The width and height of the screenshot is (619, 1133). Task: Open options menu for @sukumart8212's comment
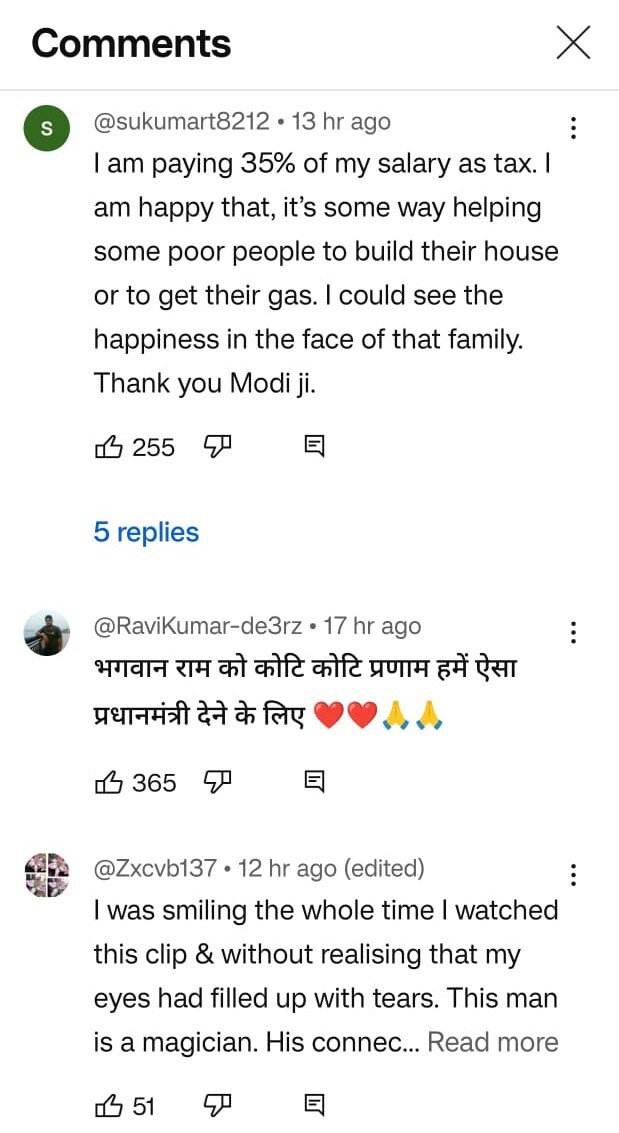573,128
